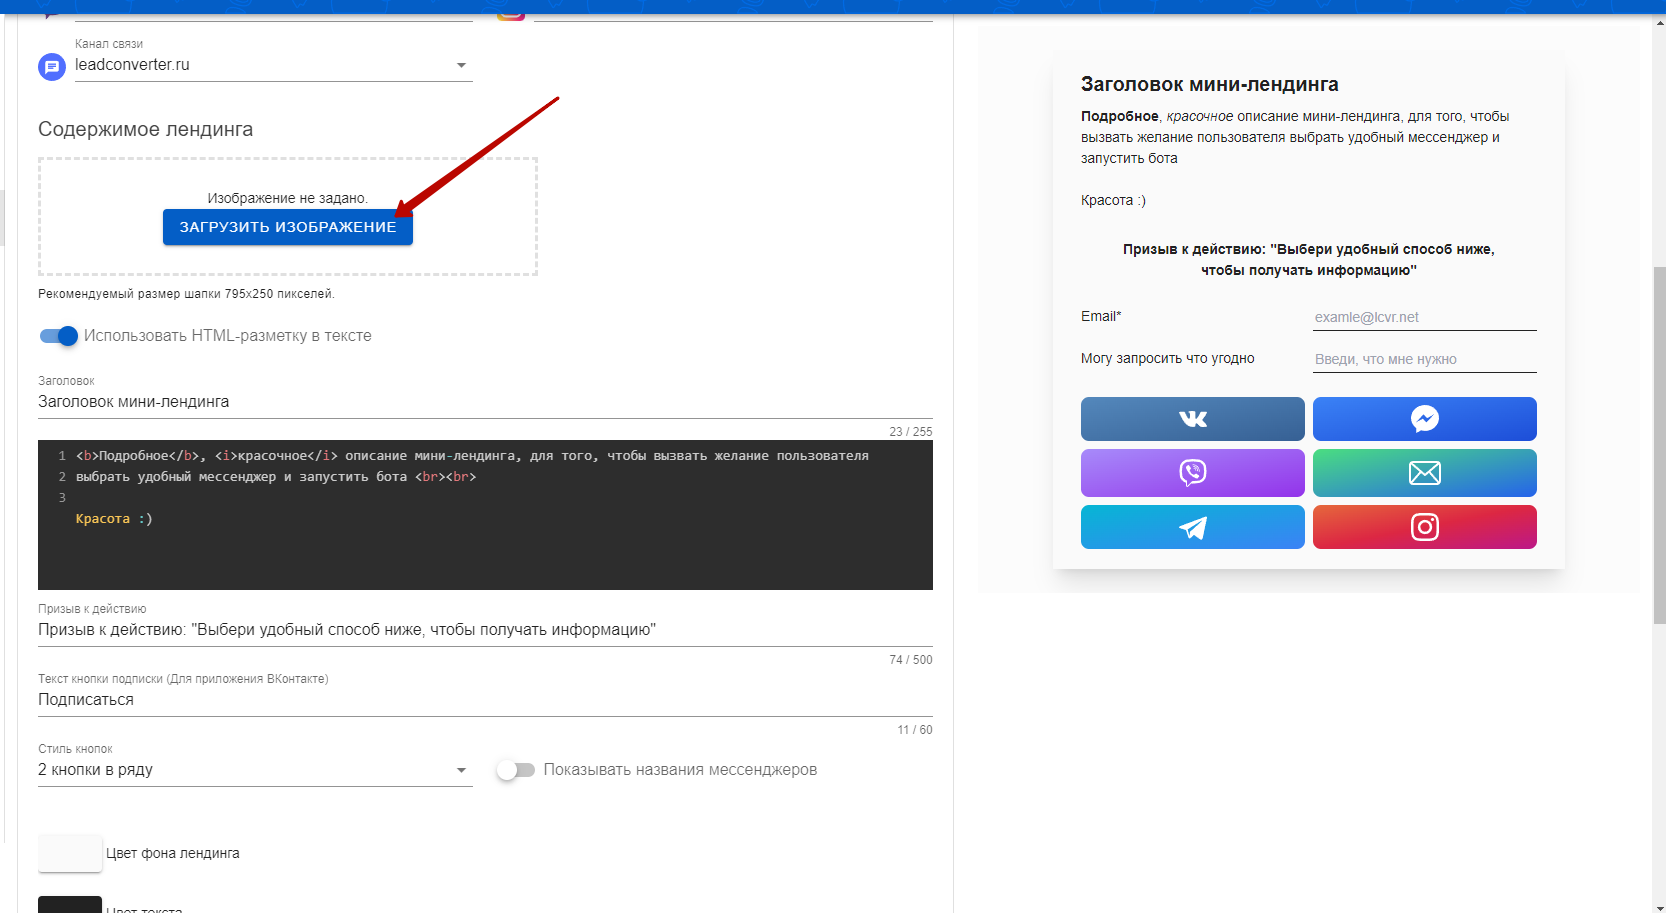Click the email envelope button in preview

point(1424,473)
